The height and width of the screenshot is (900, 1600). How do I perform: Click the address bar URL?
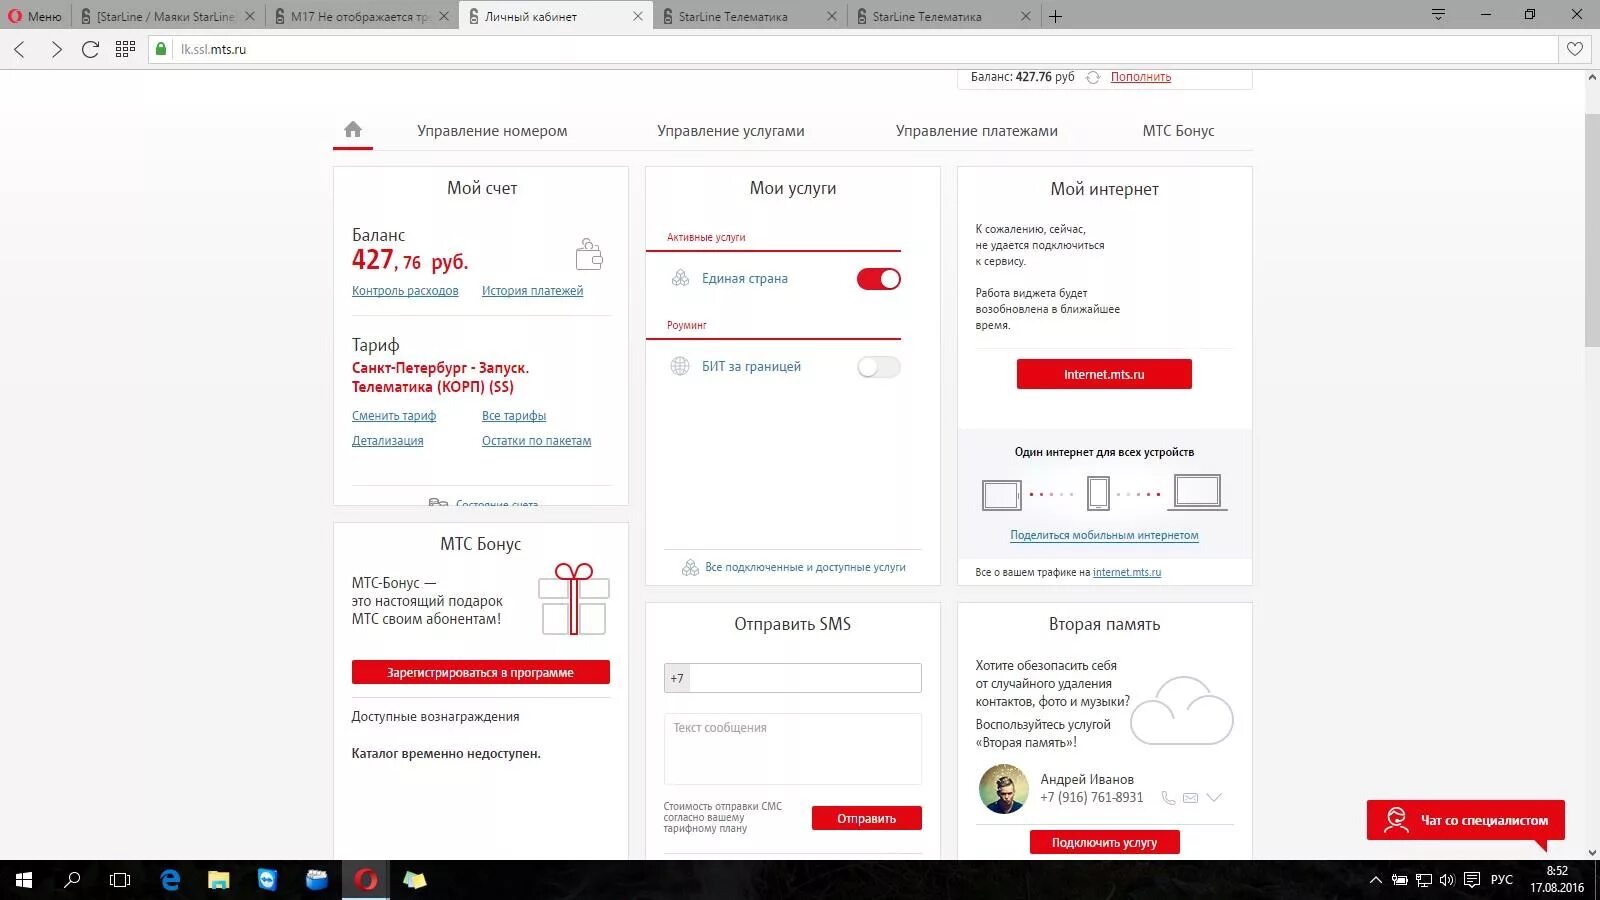click(213, 49)
